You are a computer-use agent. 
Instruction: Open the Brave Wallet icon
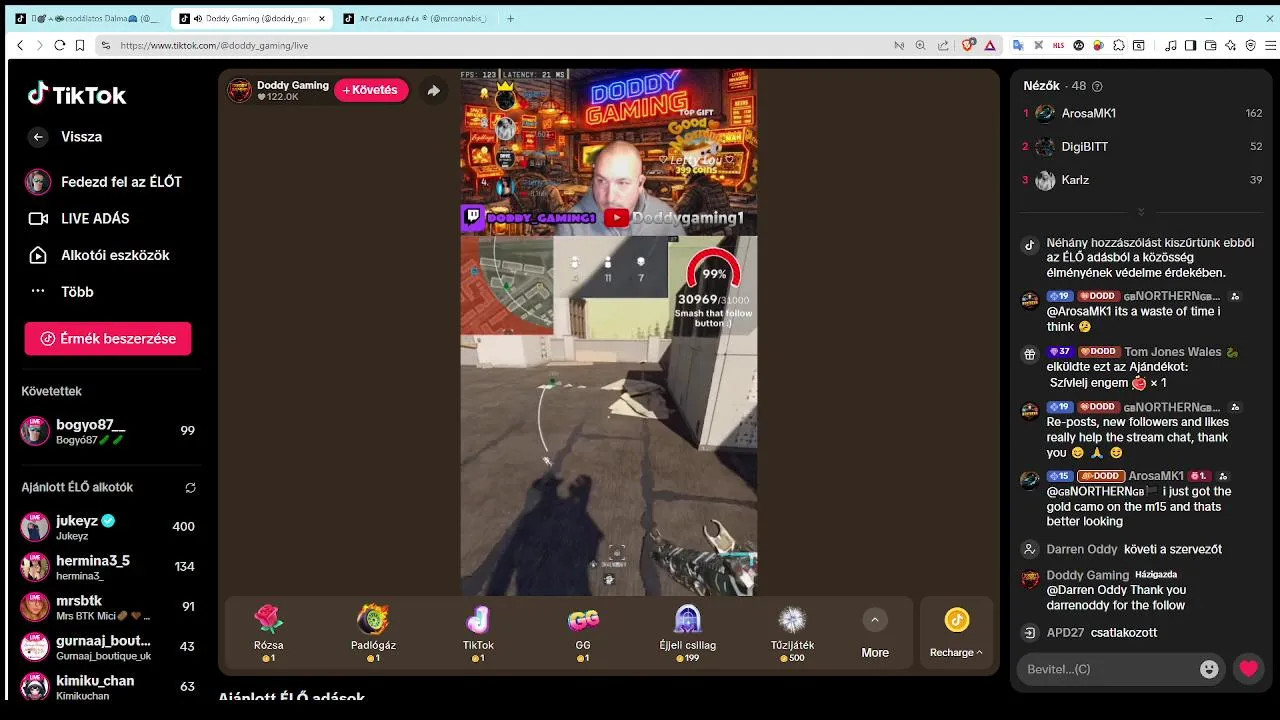pyautogui.click(x=1210, y=45)
